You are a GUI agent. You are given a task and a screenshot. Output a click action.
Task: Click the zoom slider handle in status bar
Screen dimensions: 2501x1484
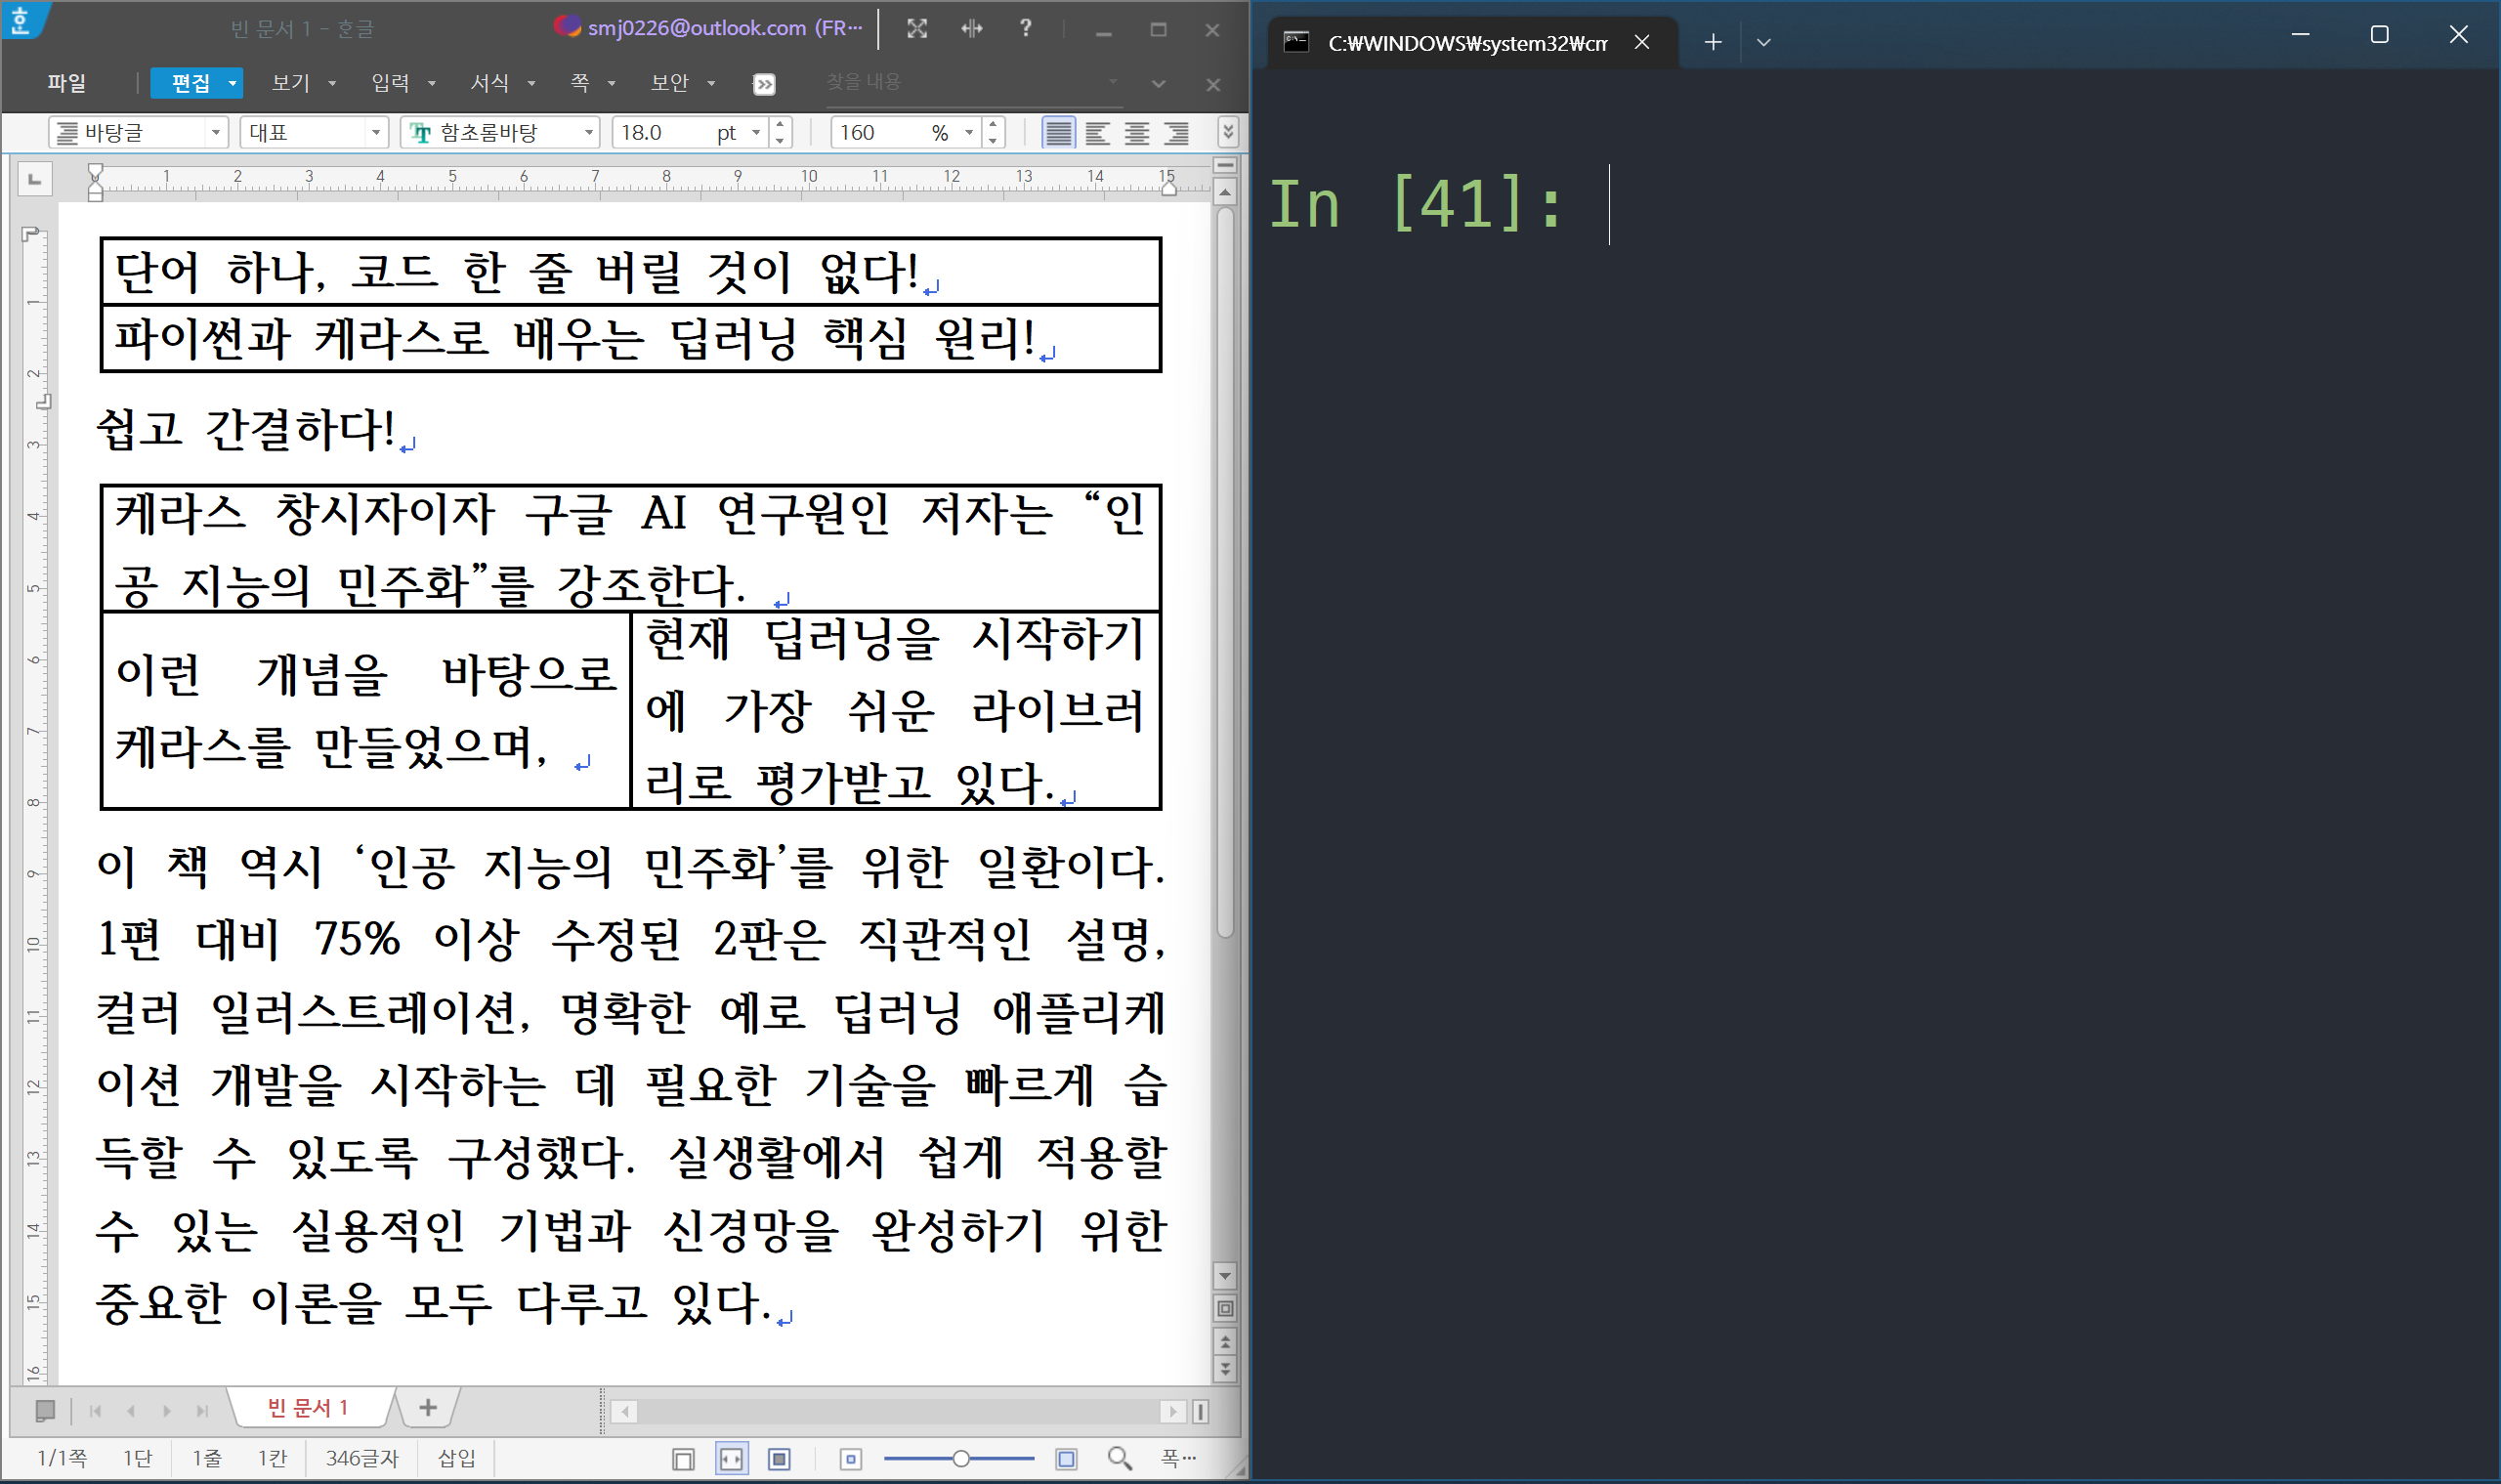960,1459
